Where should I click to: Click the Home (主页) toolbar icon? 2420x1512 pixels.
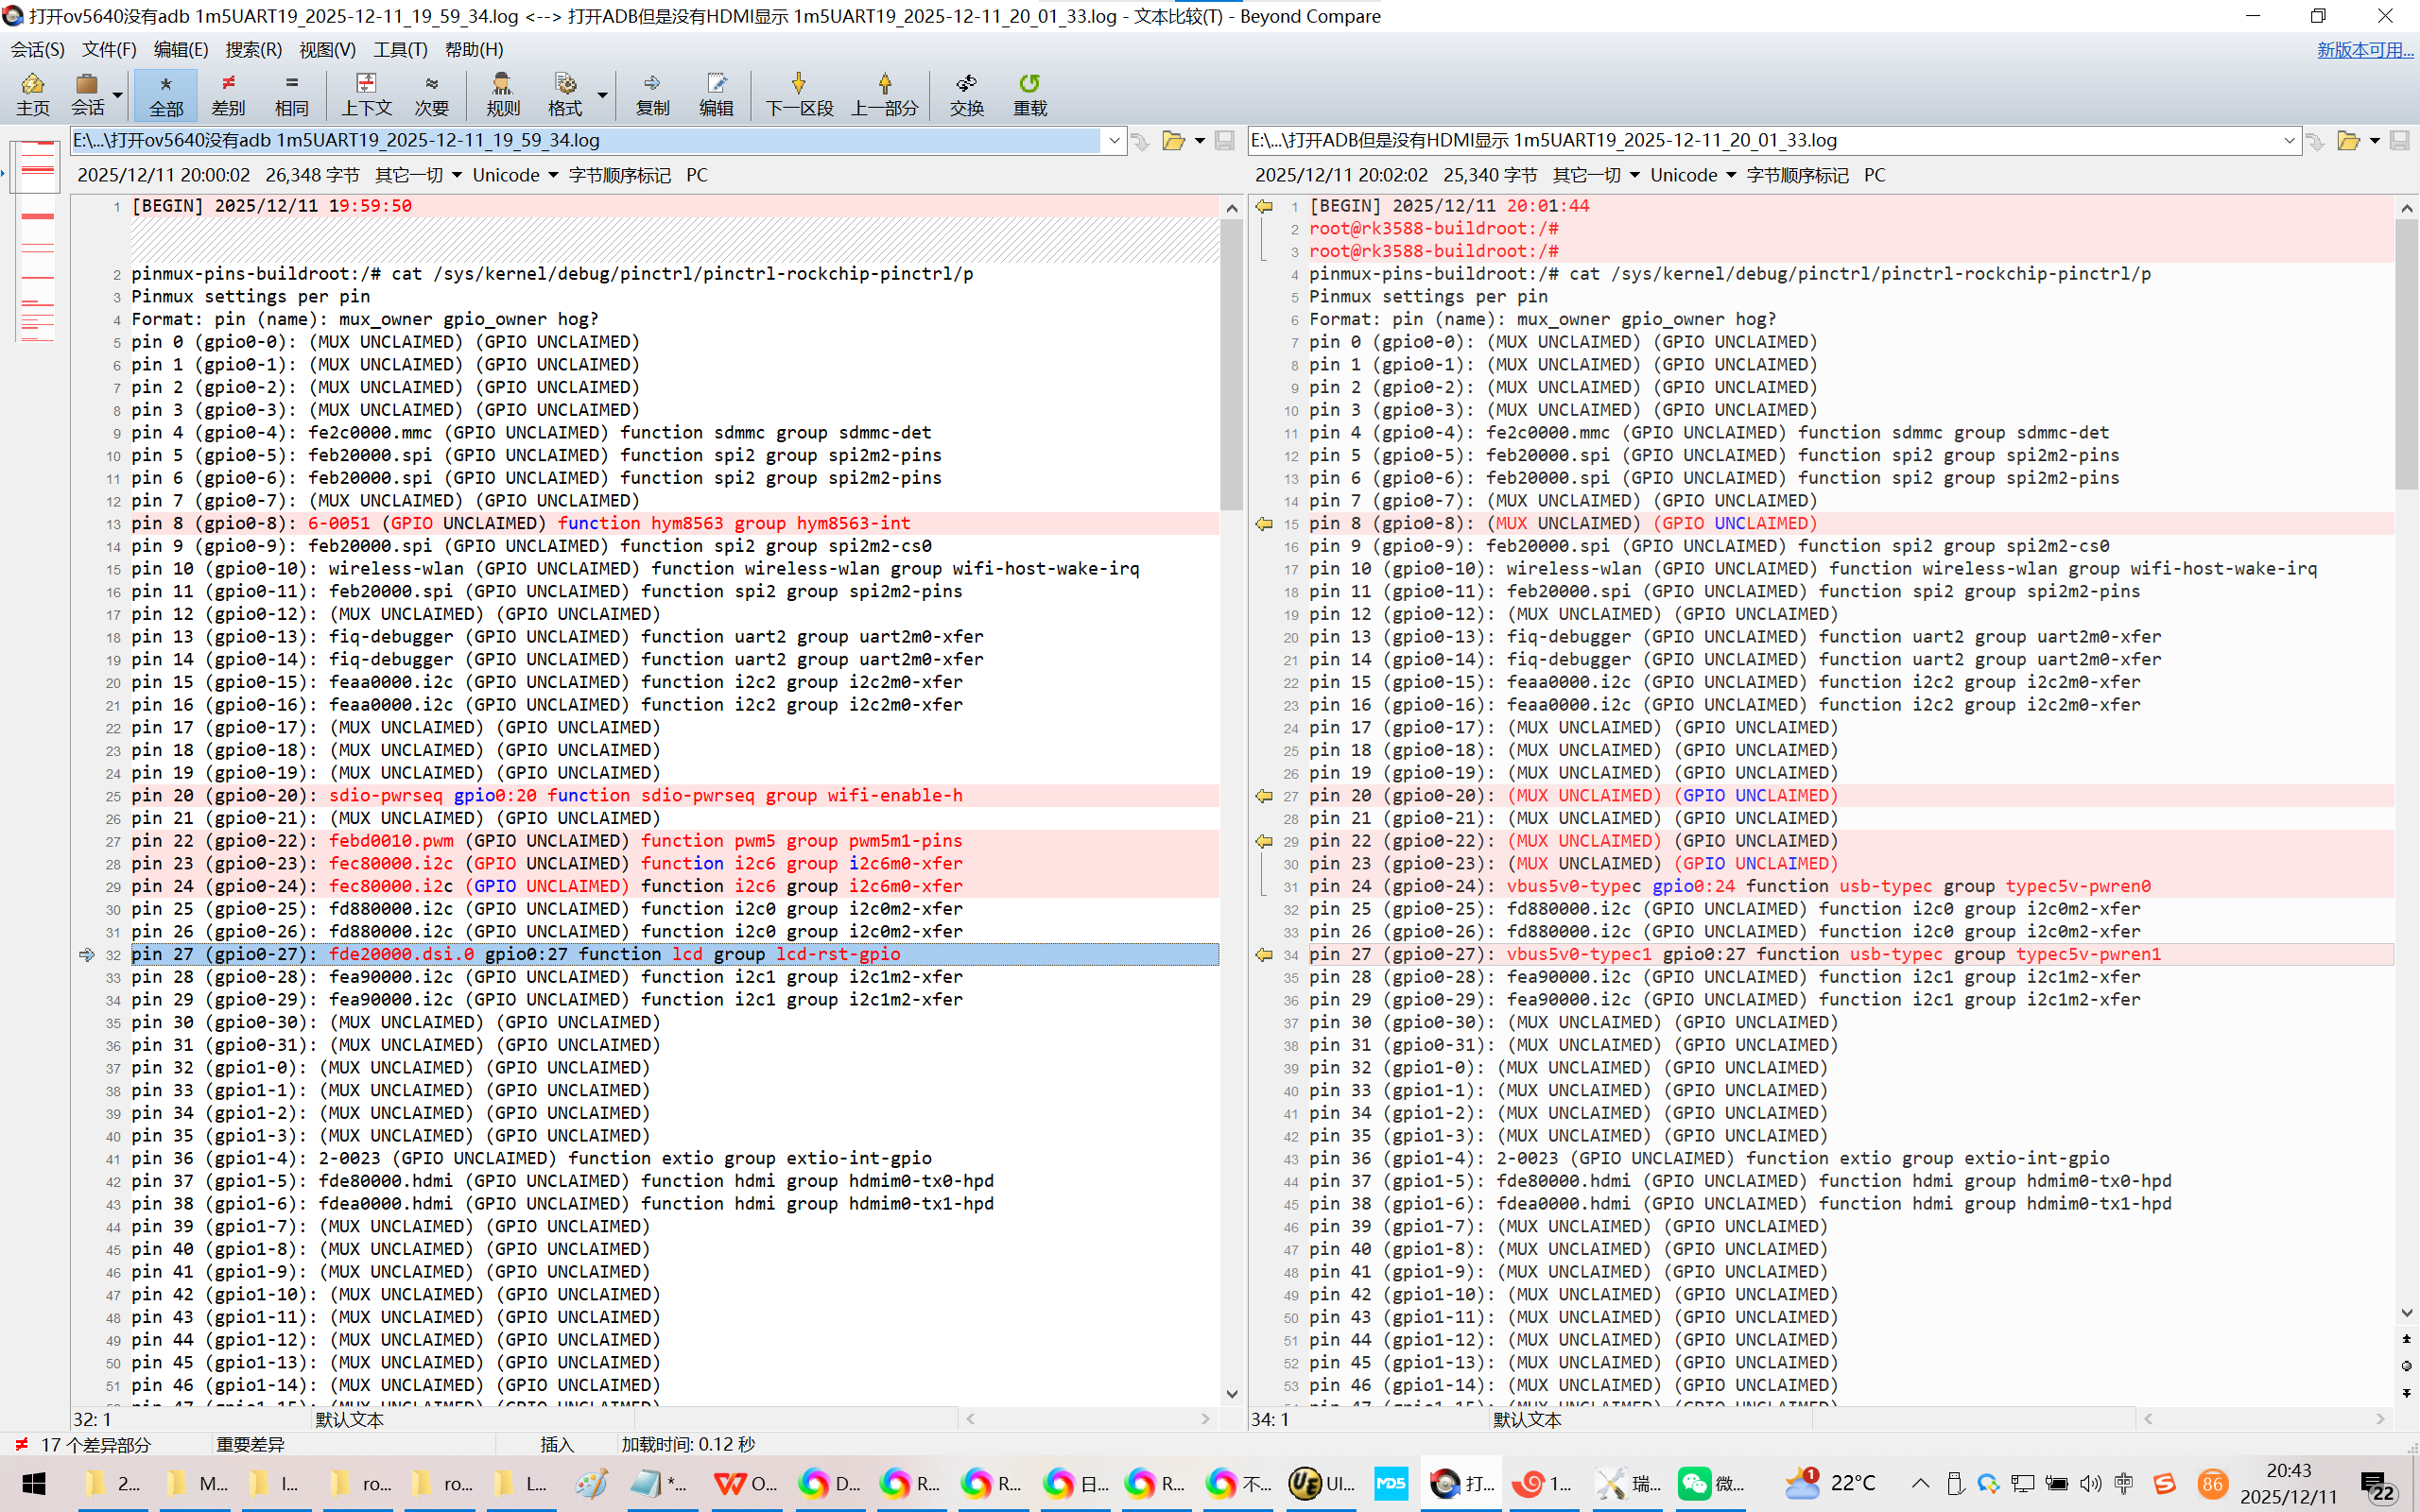click(x=32, y=94)
